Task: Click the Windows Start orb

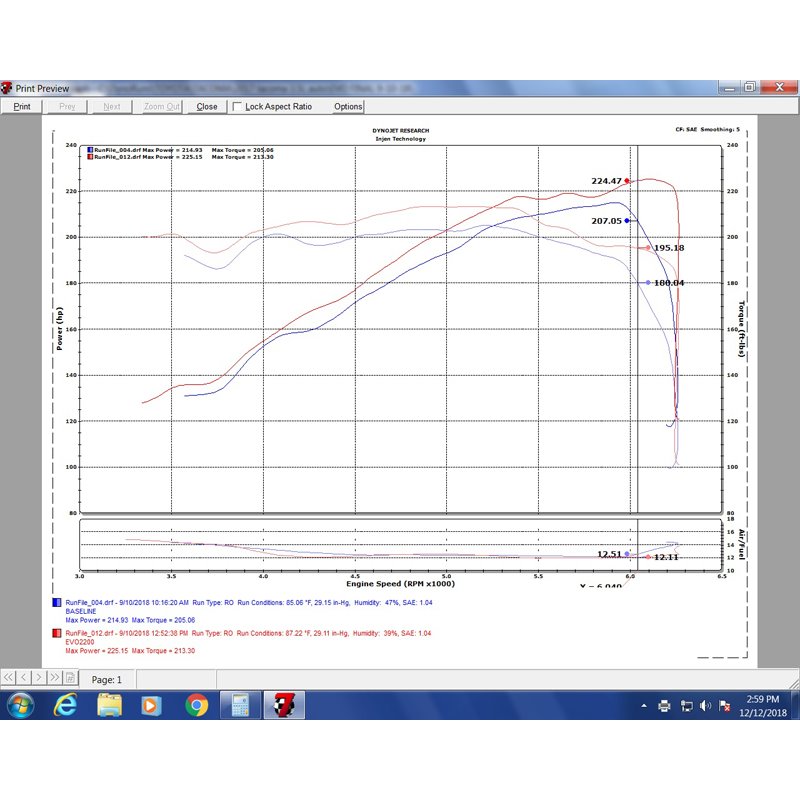Action: point(20,705)
